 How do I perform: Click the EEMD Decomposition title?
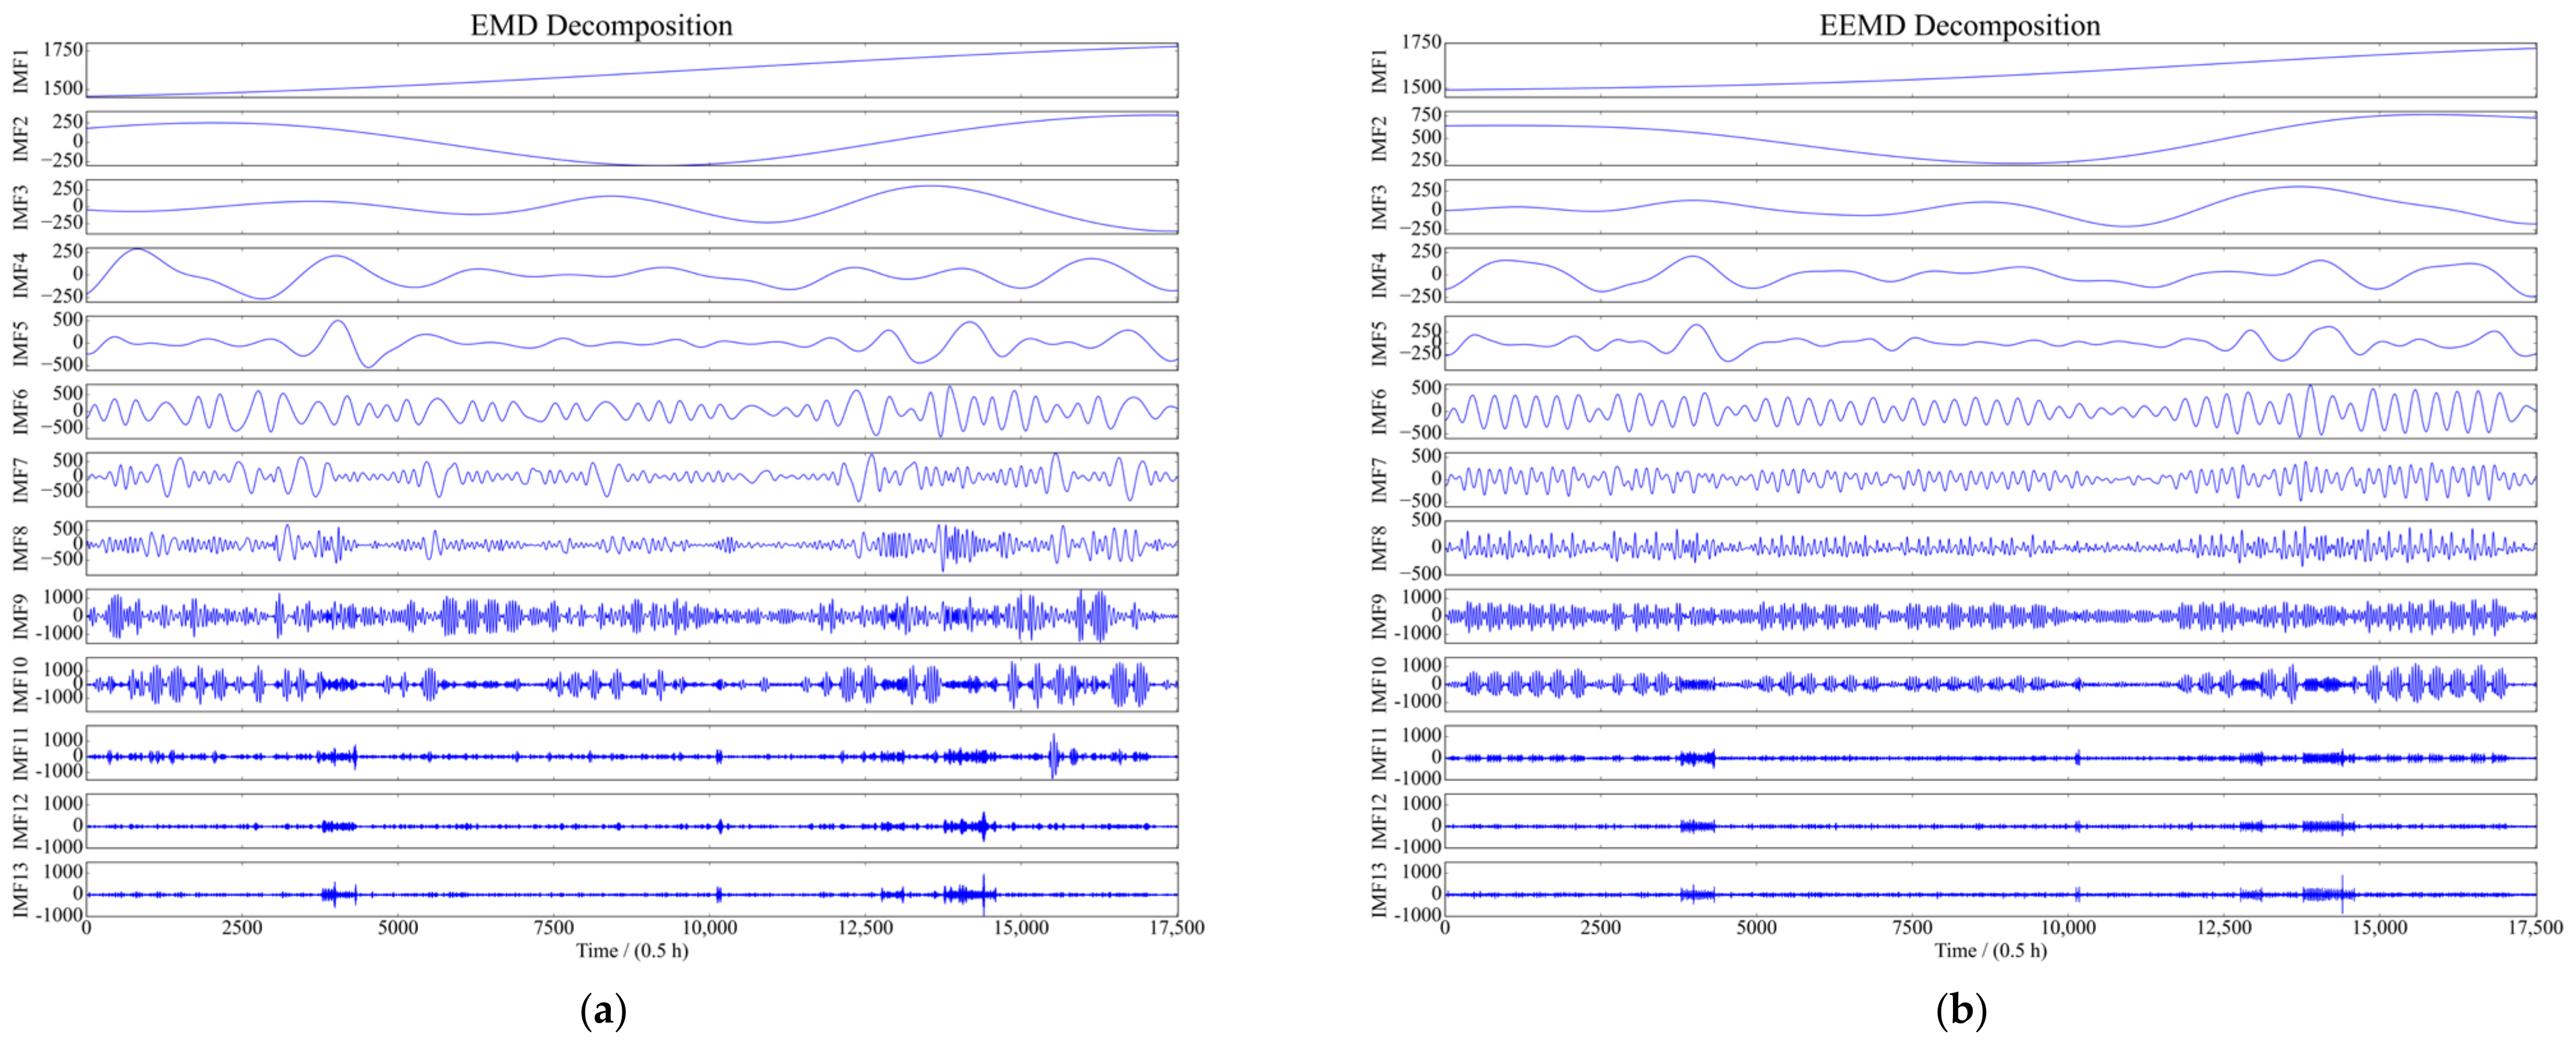[1959, 25]
